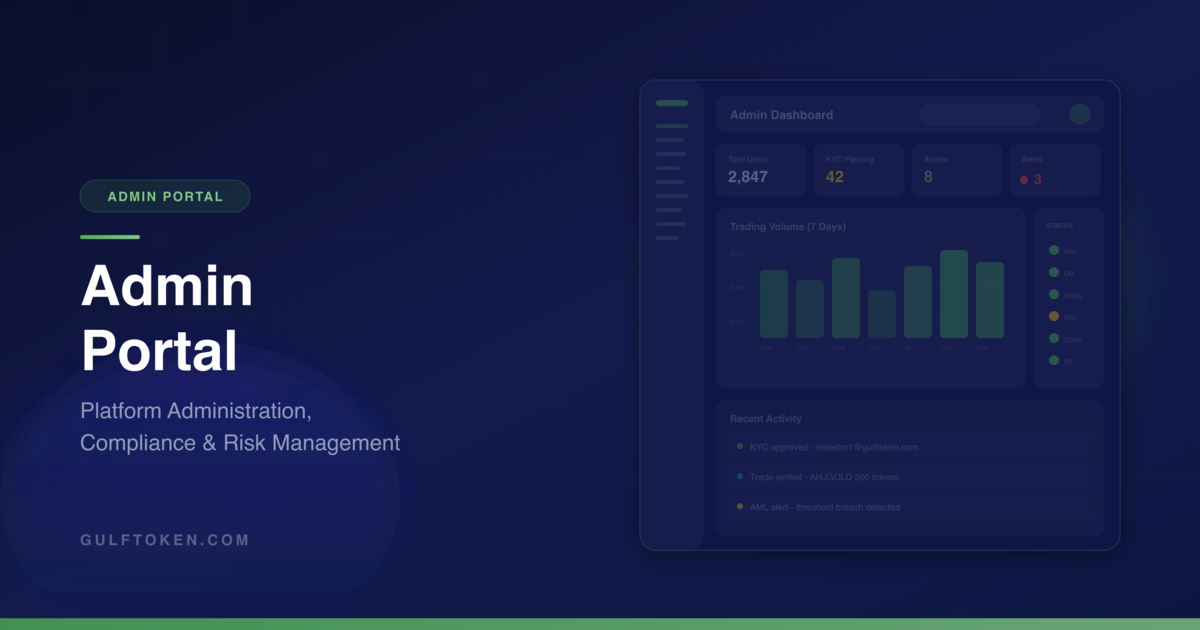Click 'Platform Administration, Compliance & Risk Management' subtitle
The width and height of the screenshot is (1200, 630).
[240, 427]
